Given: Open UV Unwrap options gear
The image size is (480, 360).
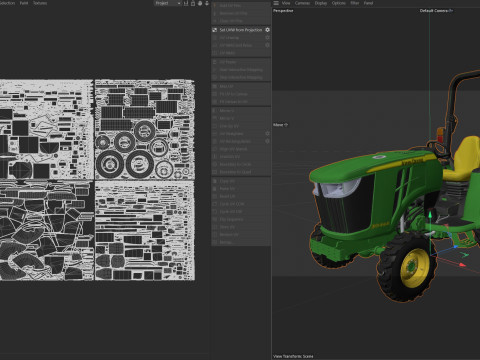Looking at the screenshot, I should 267,38.
